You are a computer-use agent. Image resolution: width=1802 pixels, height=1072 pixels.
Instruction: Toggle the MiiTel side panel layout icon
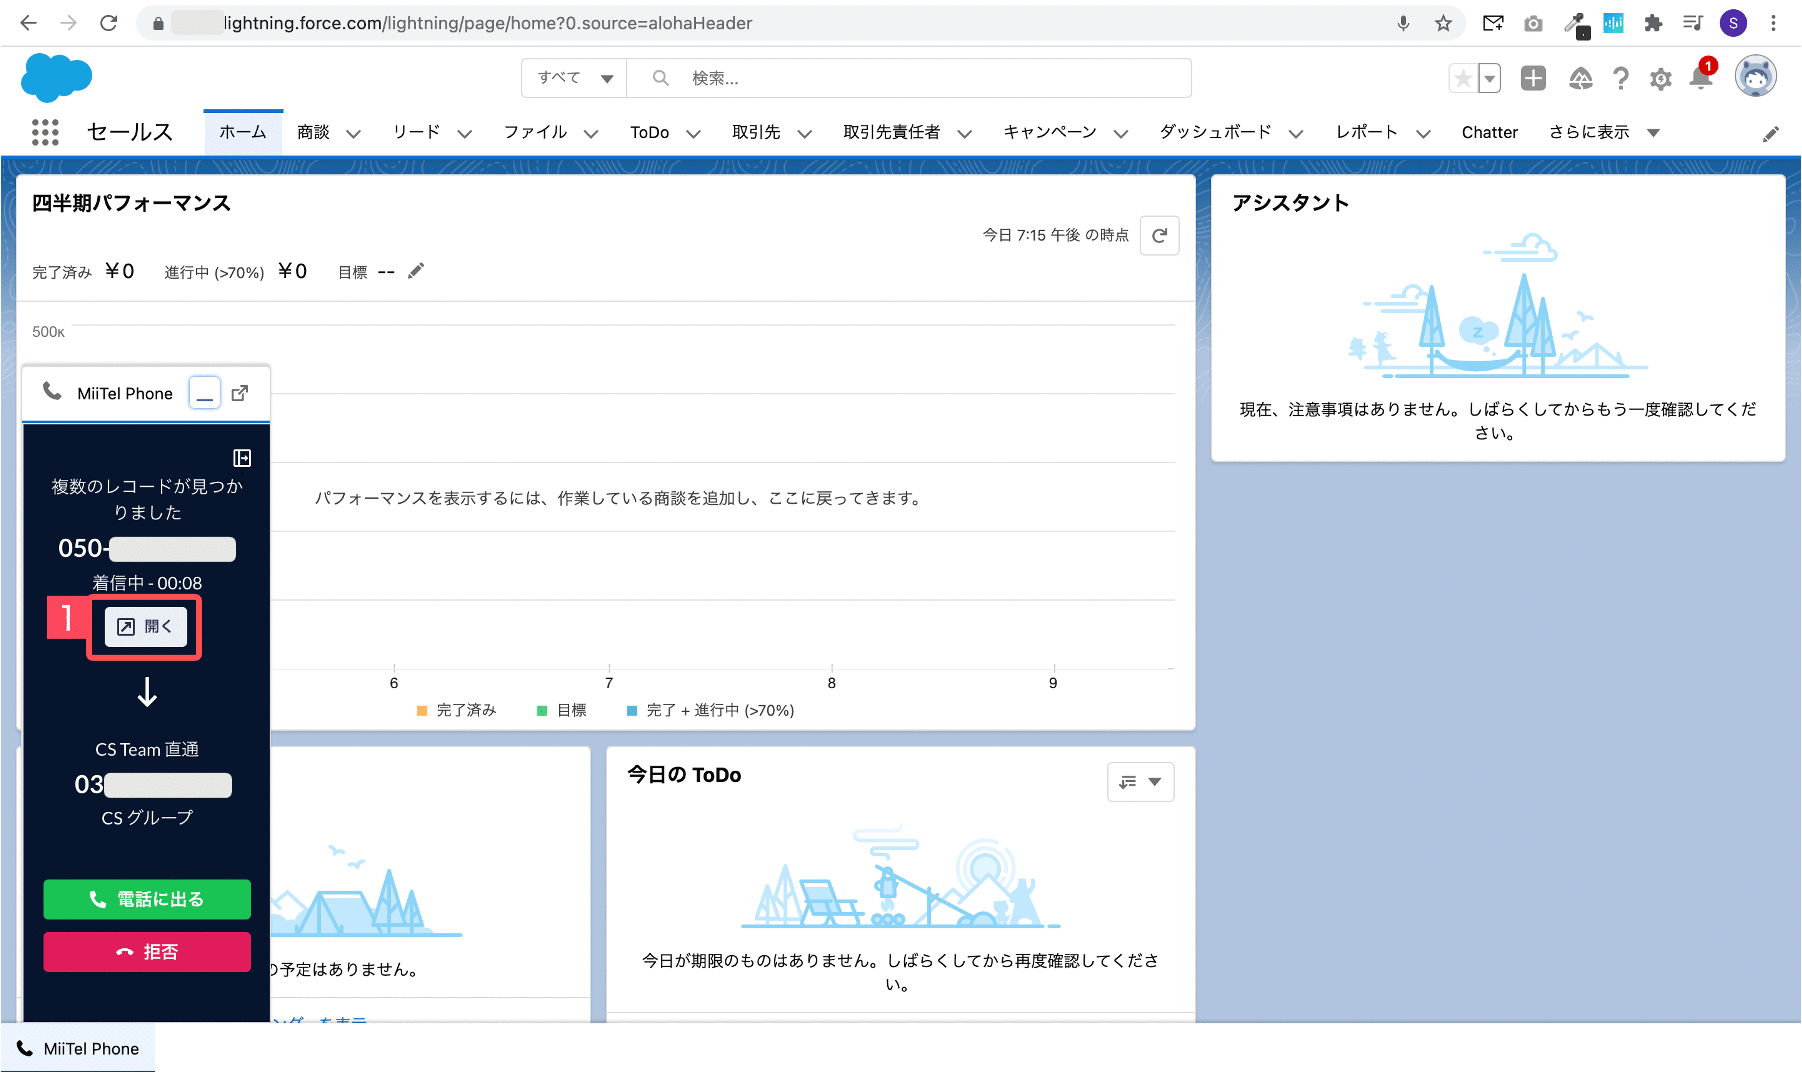coord(242,458)
